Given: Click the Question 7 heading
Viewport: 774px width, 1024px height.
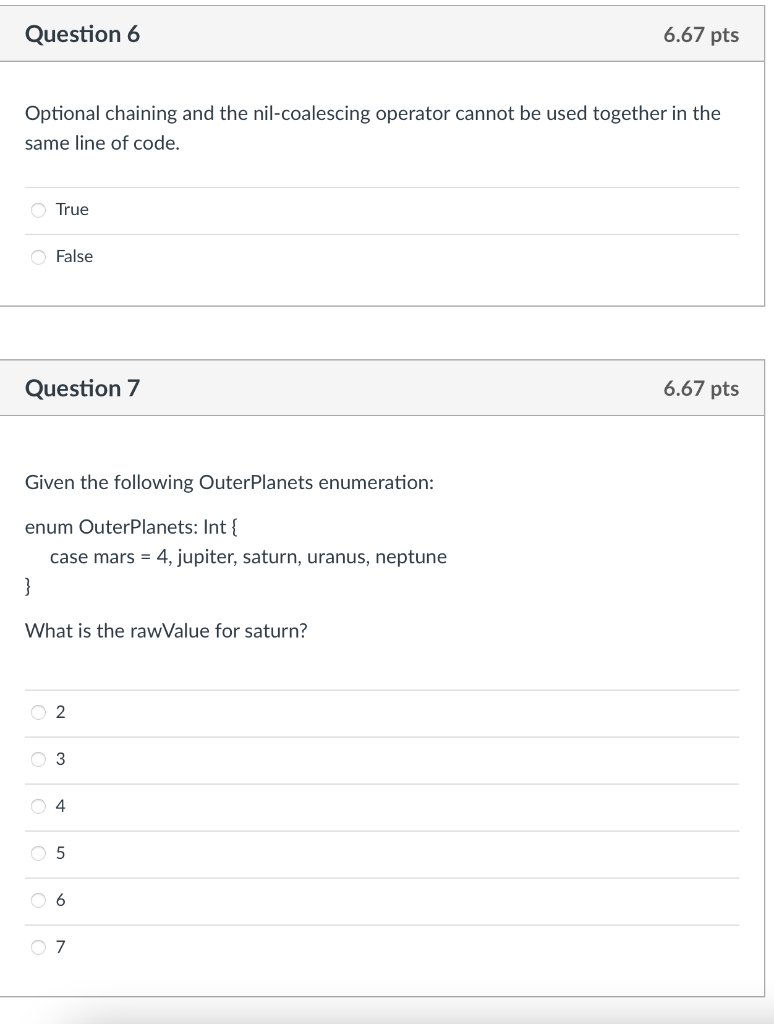Looking at the screenshot, I should click(83, 388).
